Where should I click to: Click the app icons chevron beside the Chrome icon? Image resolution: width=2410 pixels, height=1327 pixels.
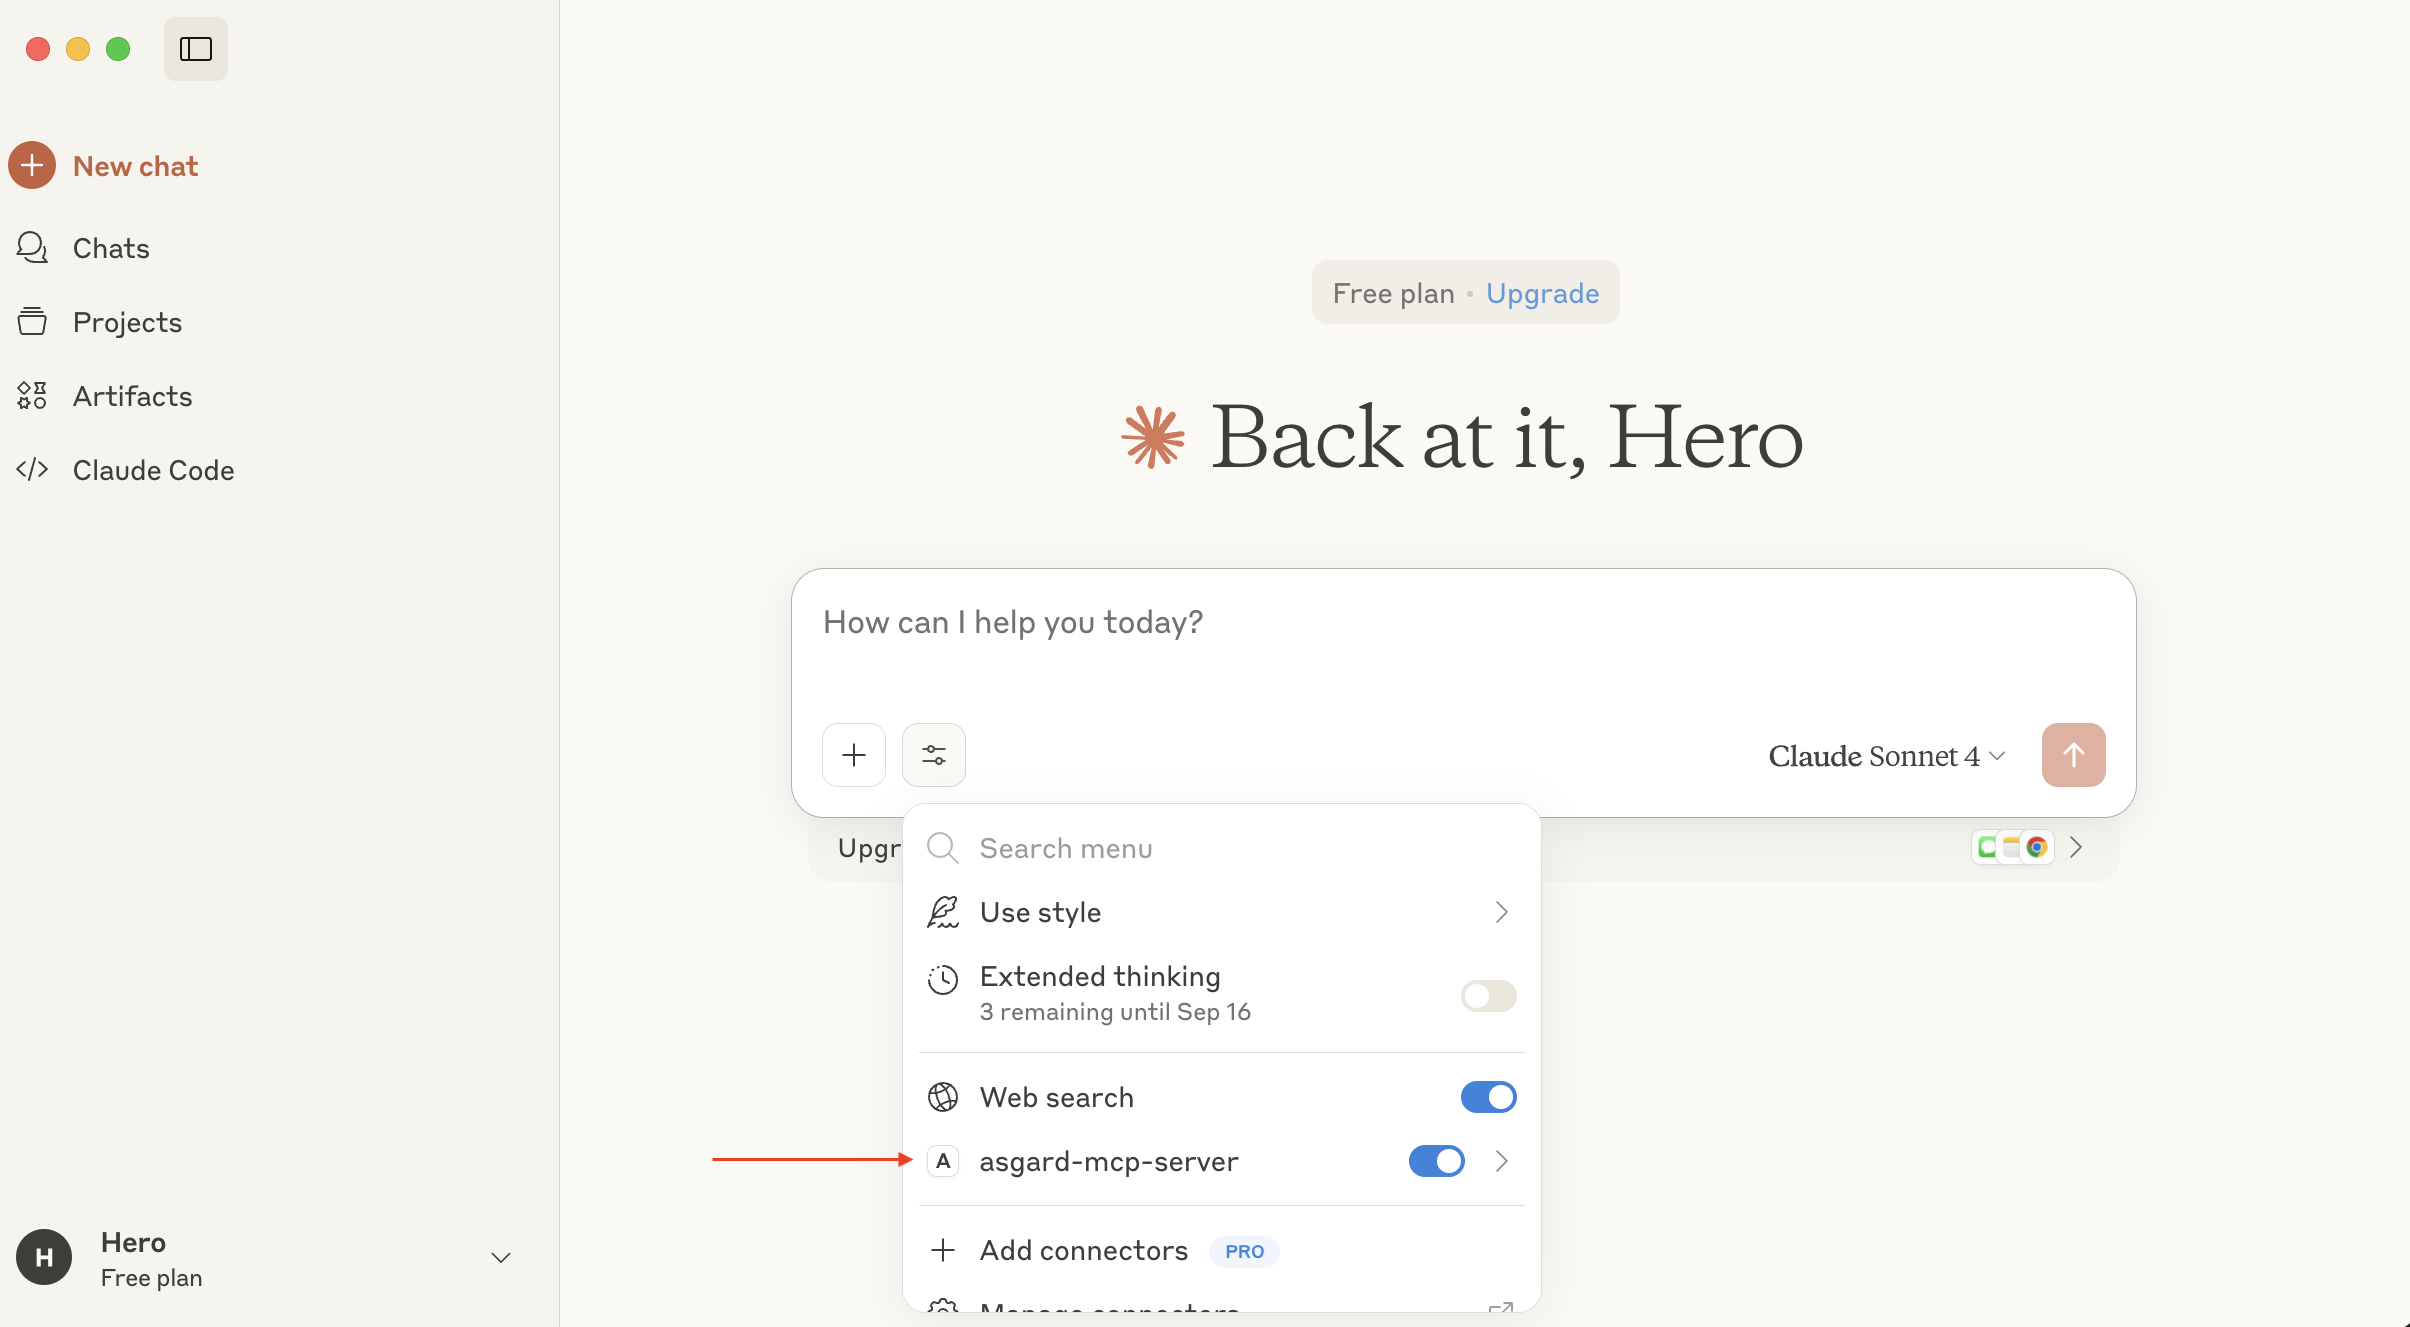(x=2076, y=847)
